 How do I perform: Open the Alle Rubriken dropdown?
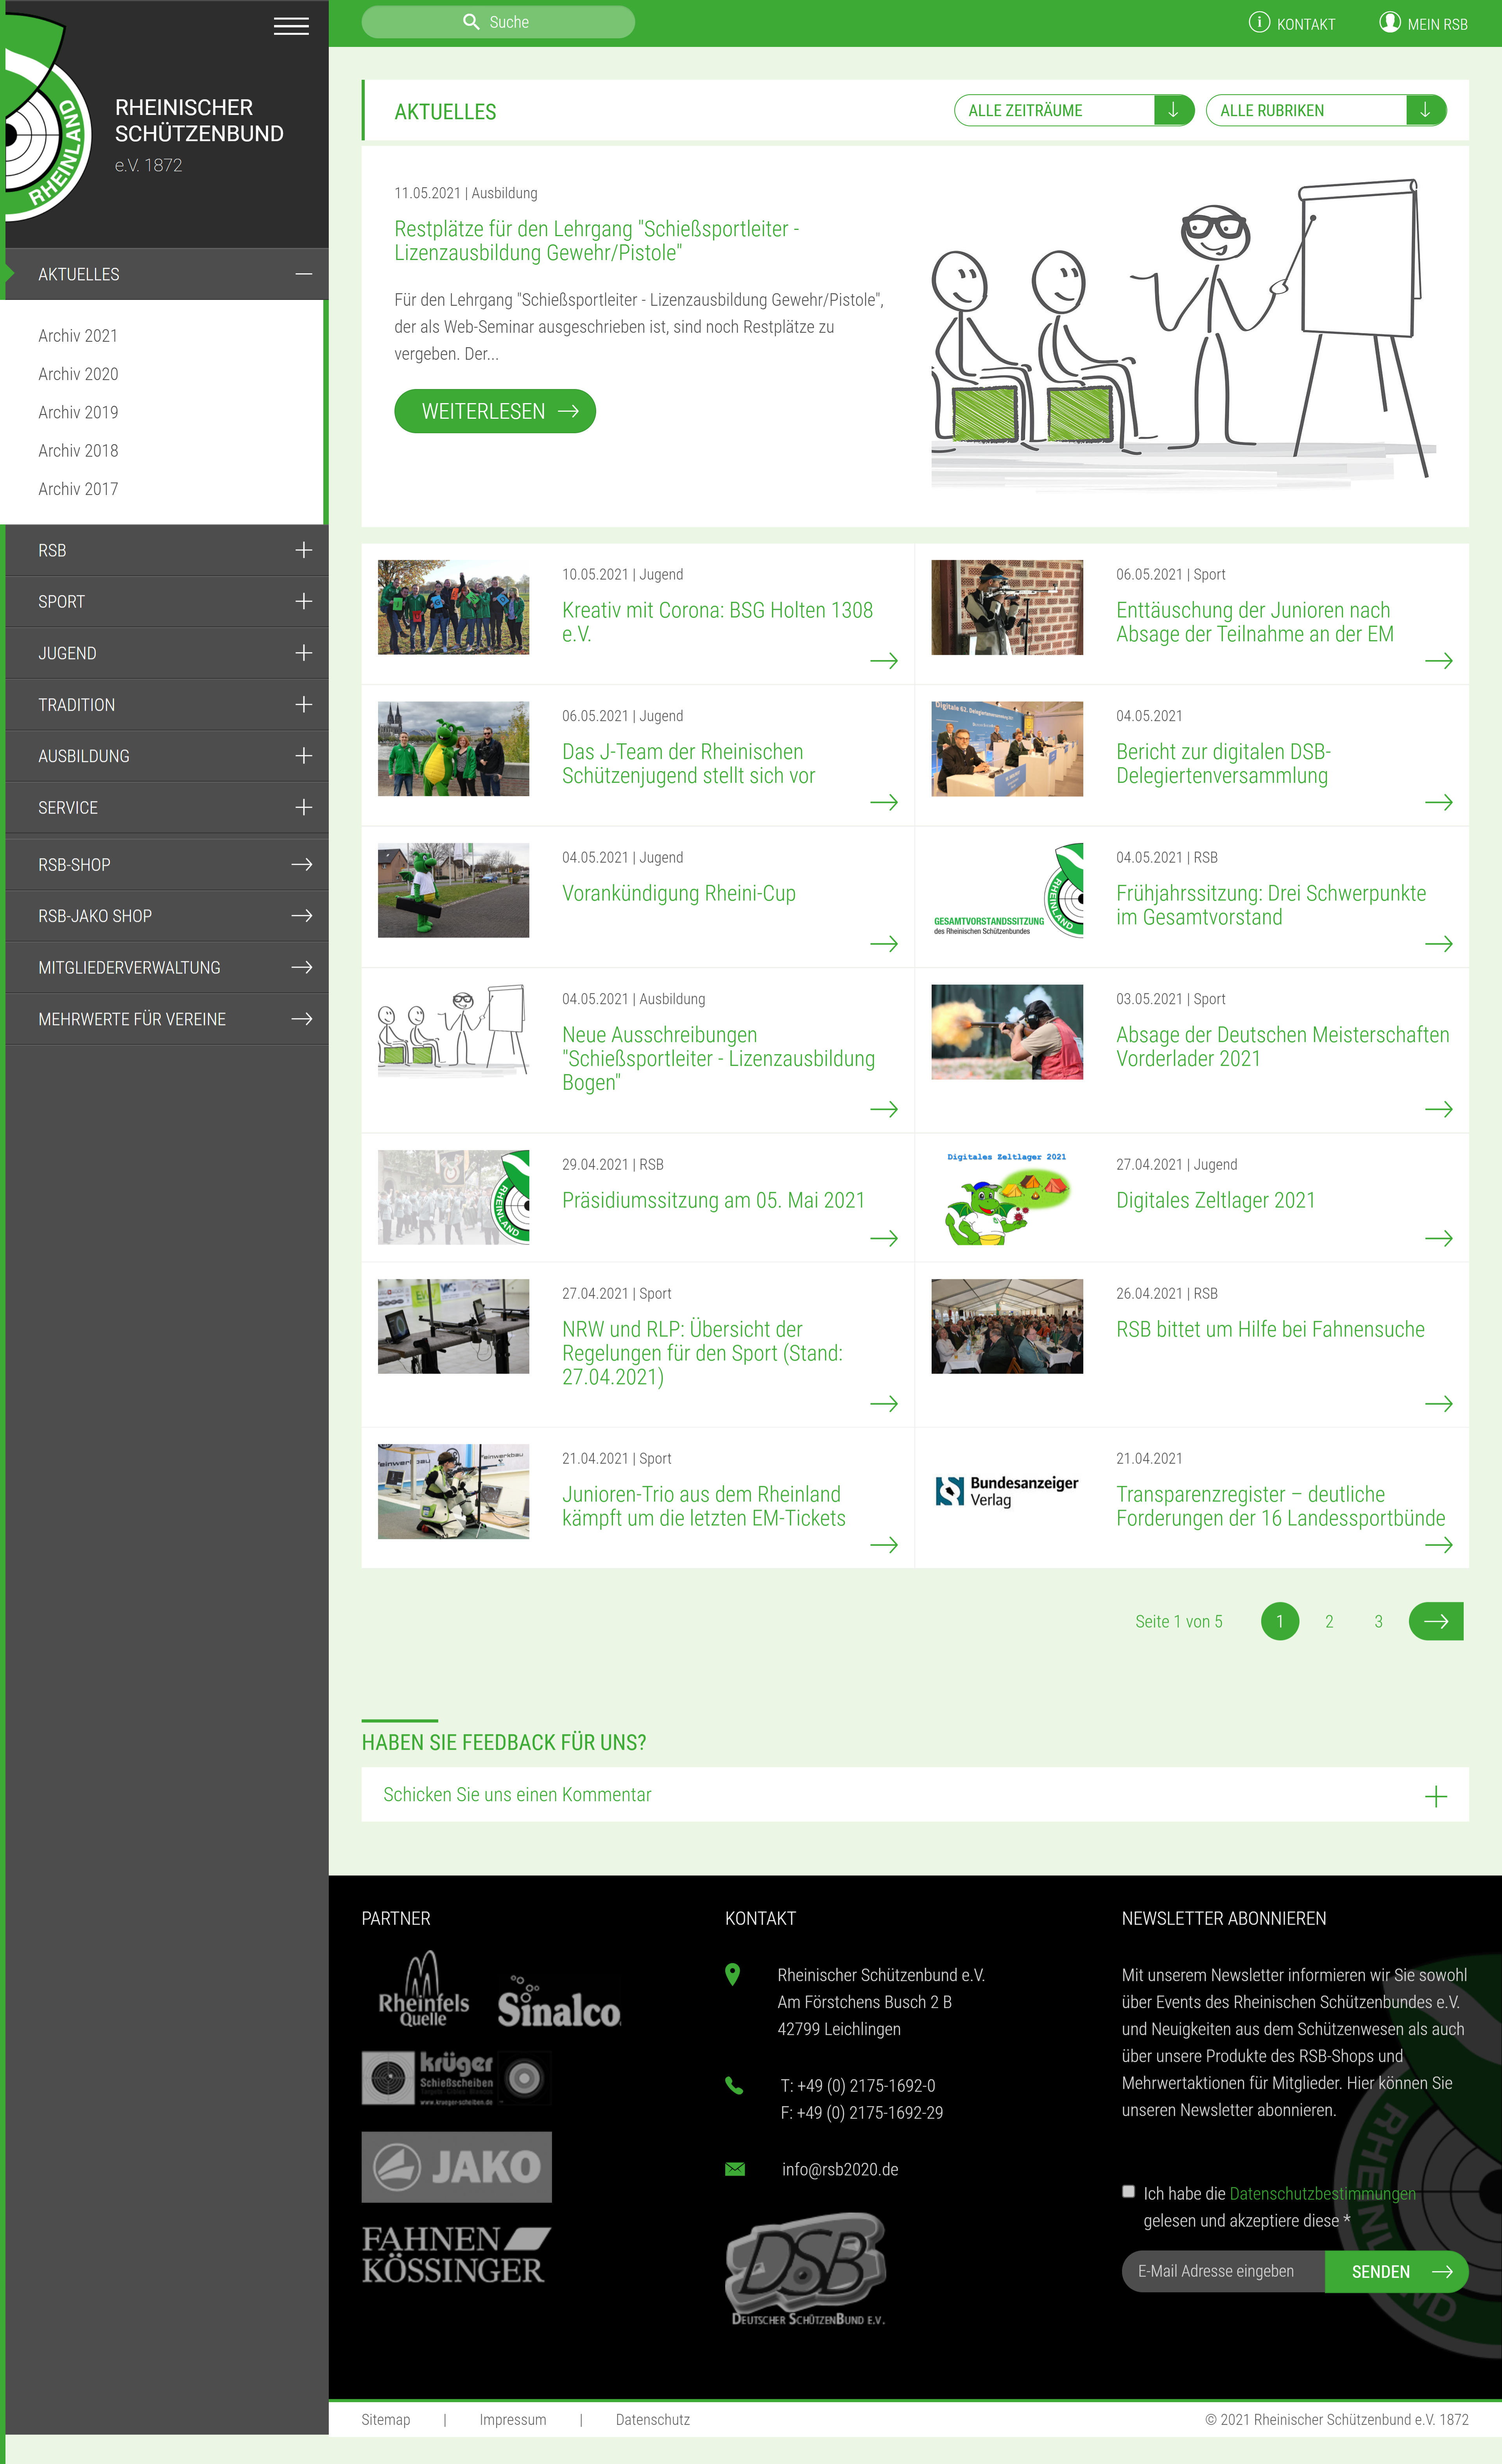click(1326, 110)
